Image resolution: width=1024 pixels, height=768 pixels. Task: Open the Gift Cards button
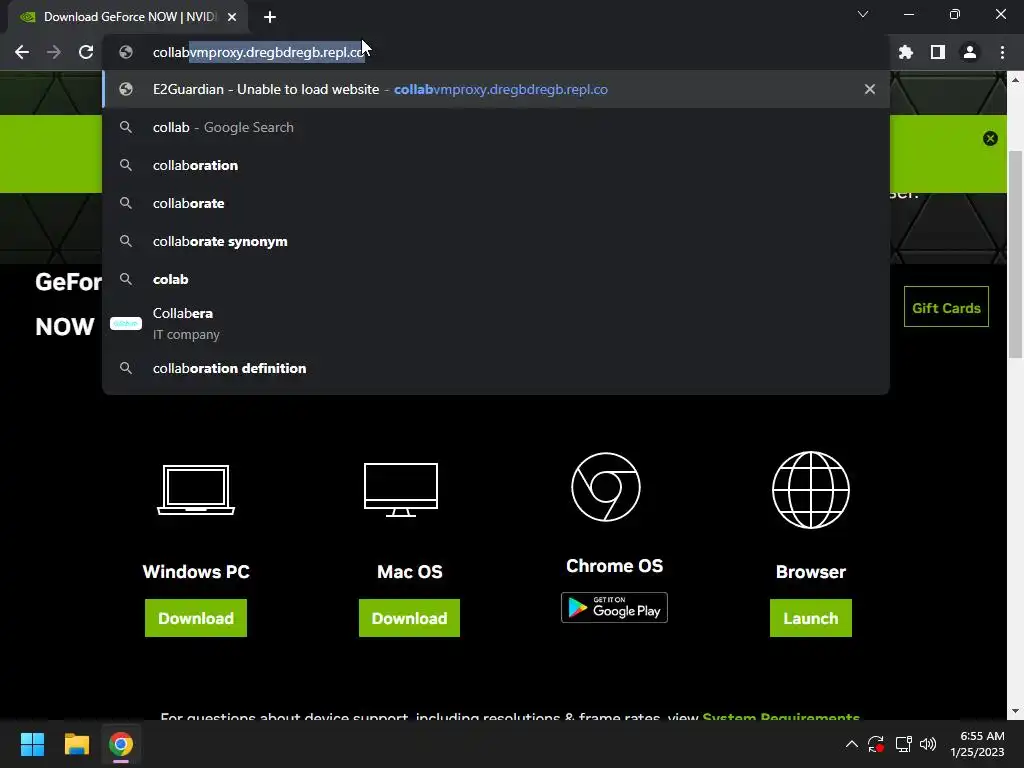point(946,307)
